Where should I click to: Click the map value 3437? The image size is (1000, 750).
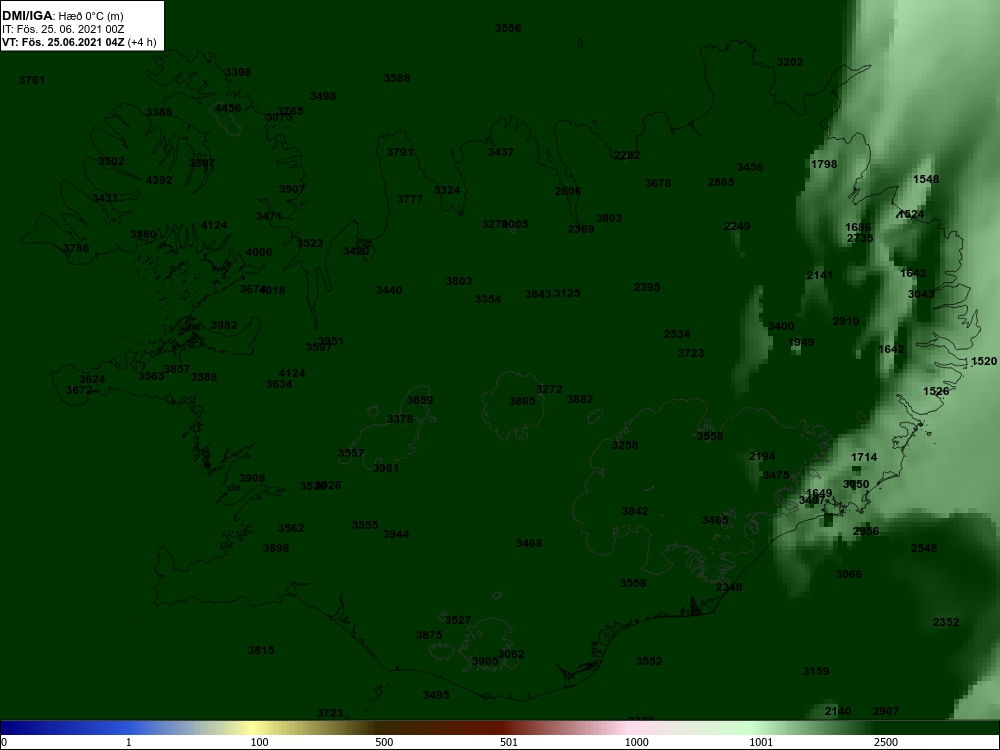pos(501,152)
